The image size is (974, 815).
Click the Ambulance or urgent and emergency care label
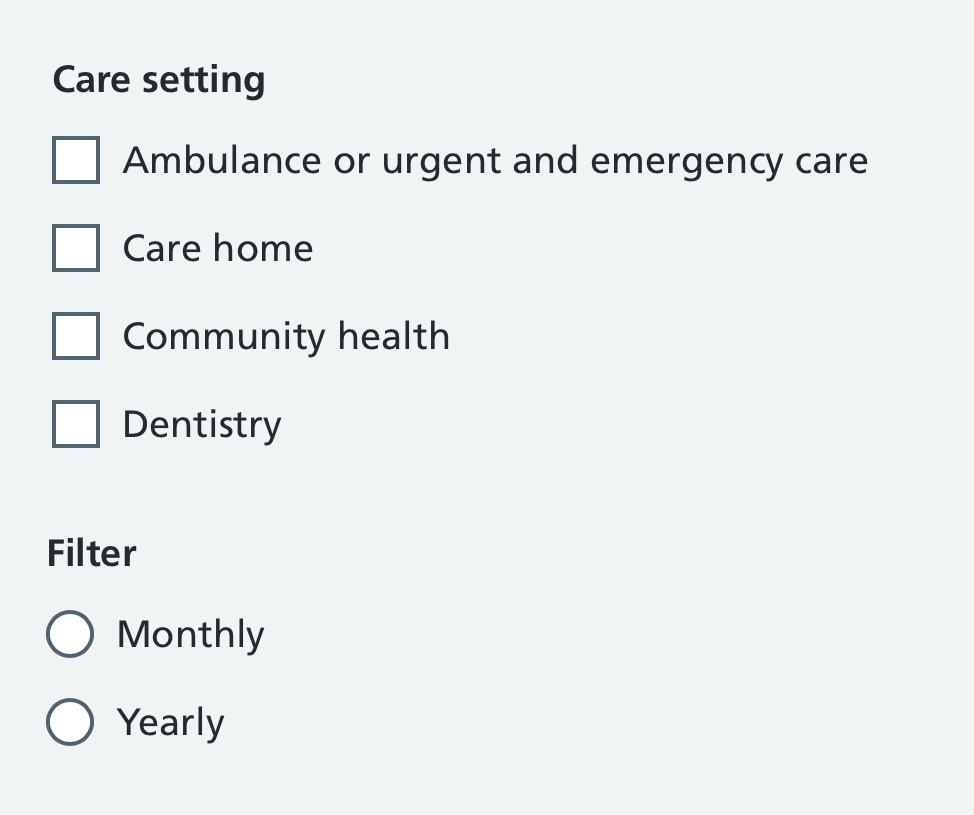point(494,159)
